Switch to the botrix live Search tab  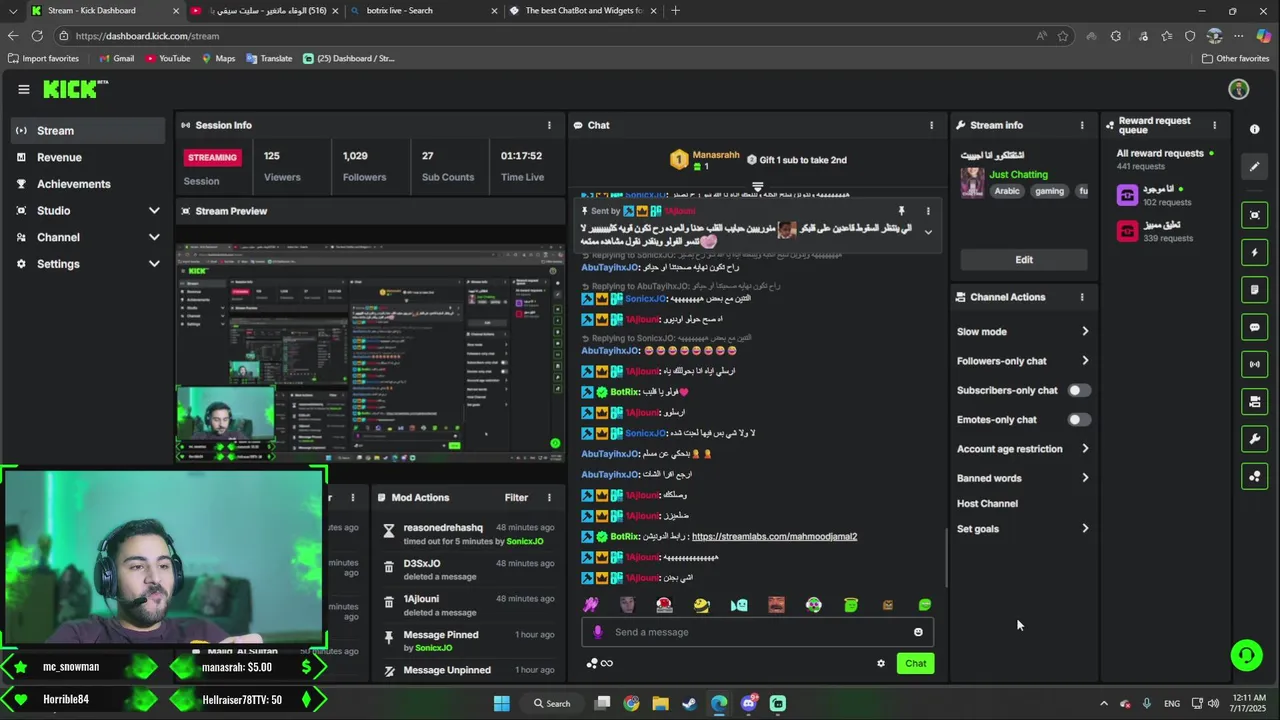pyautogui.click(x=423, y=11)
